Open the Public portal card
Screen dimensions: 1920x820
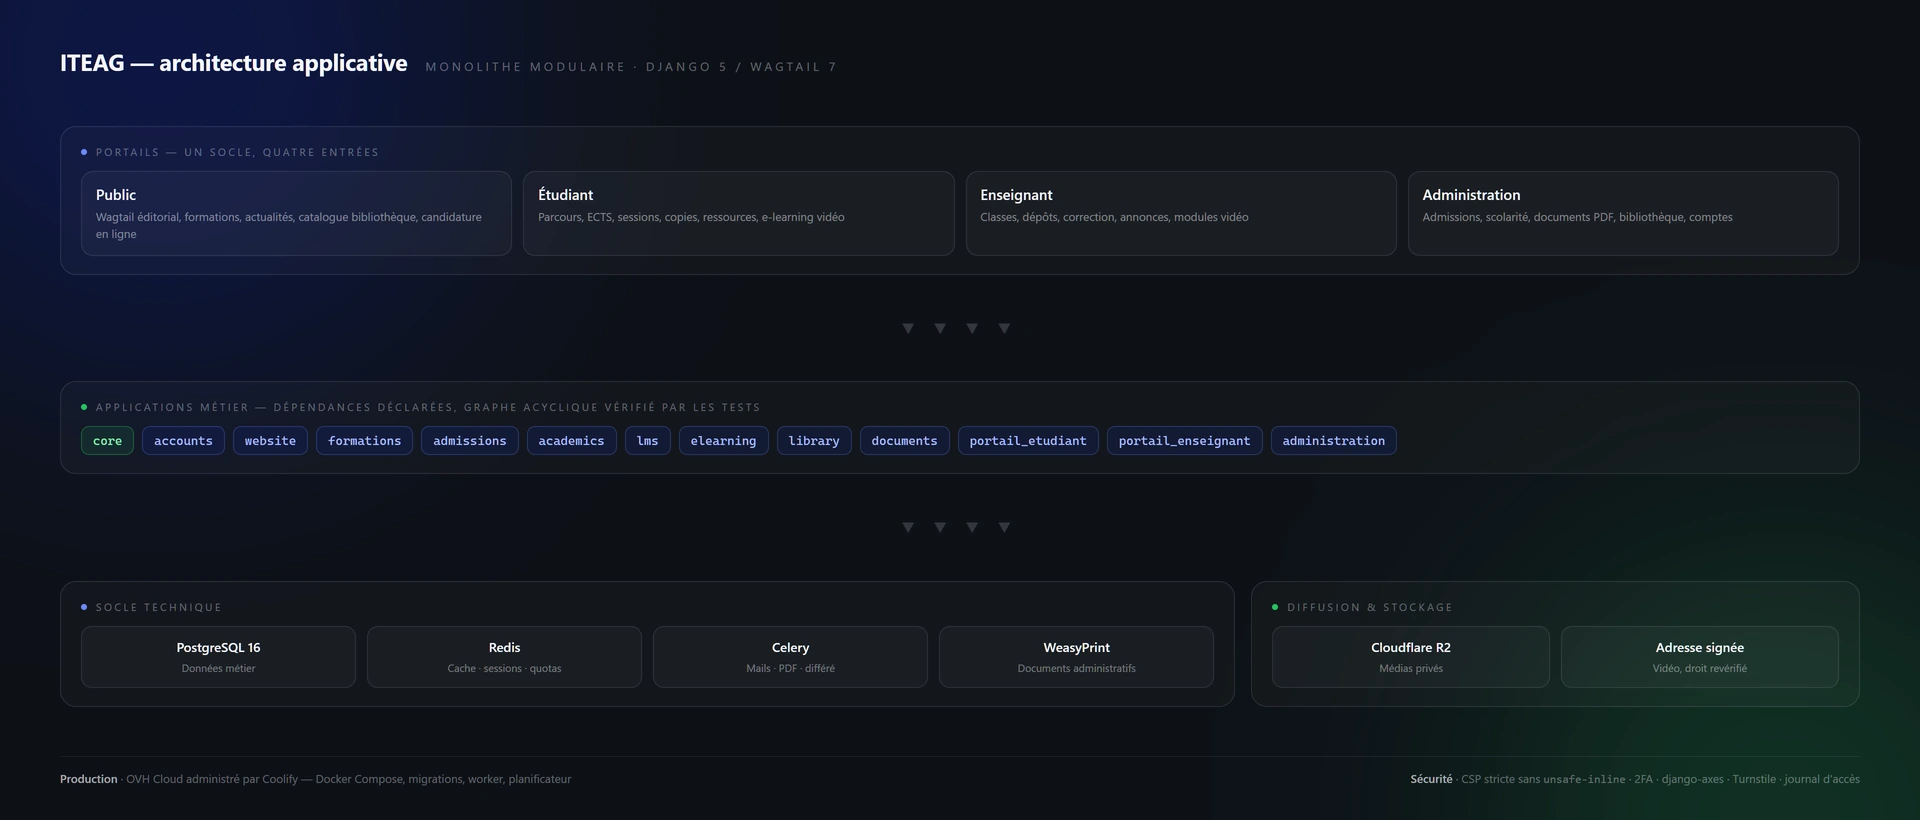coord(296,213)
